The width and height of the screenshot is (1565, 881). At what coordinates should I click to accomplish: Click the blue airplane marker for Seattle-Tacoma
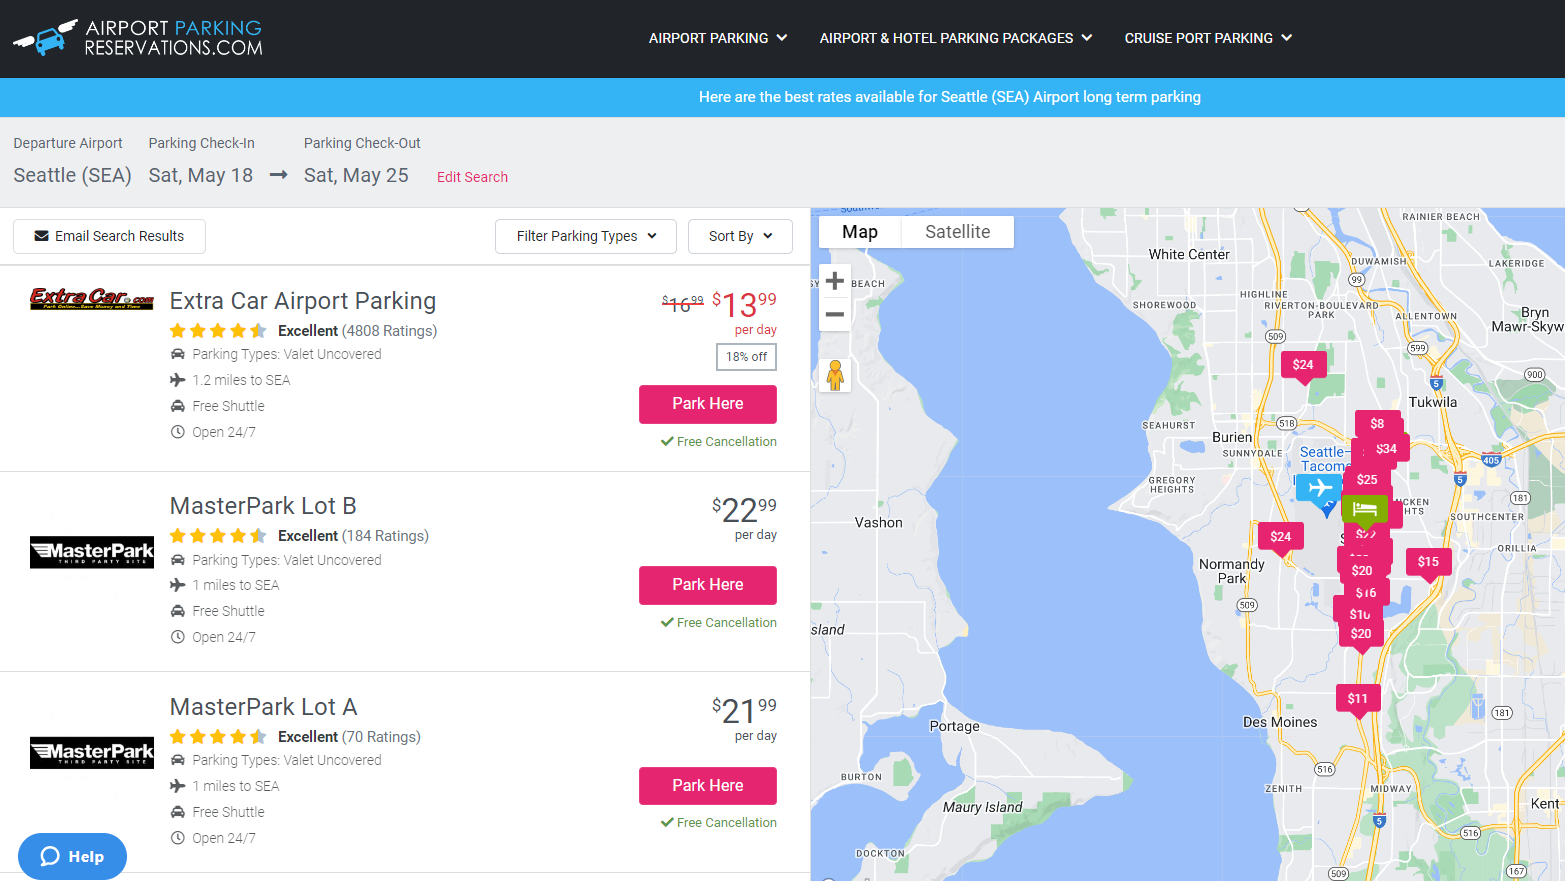point(1318,489)
